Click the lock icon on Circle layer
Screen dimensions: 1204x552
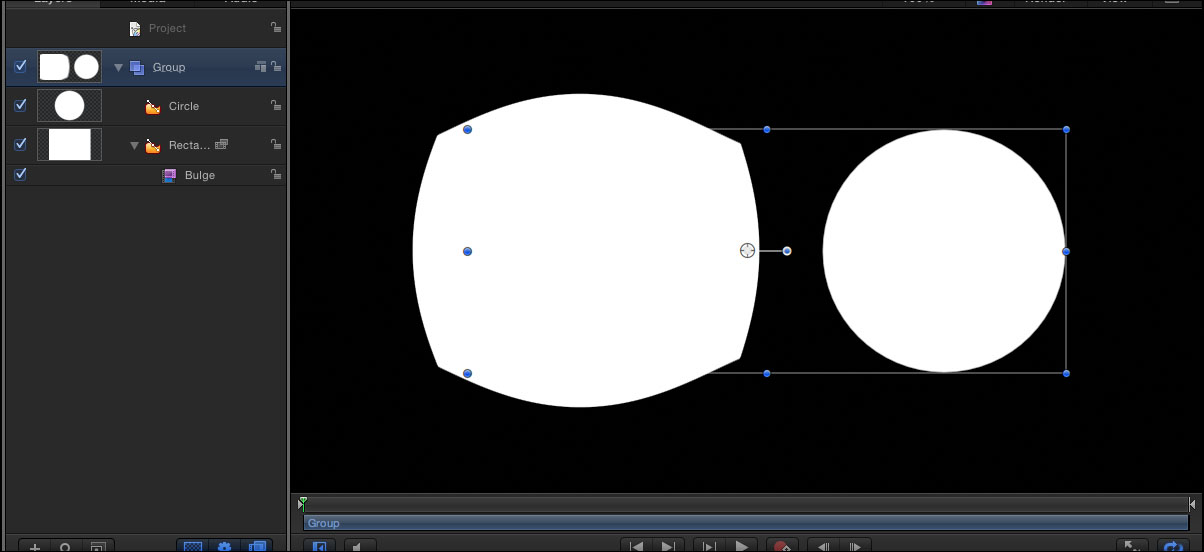click(275, 106)
